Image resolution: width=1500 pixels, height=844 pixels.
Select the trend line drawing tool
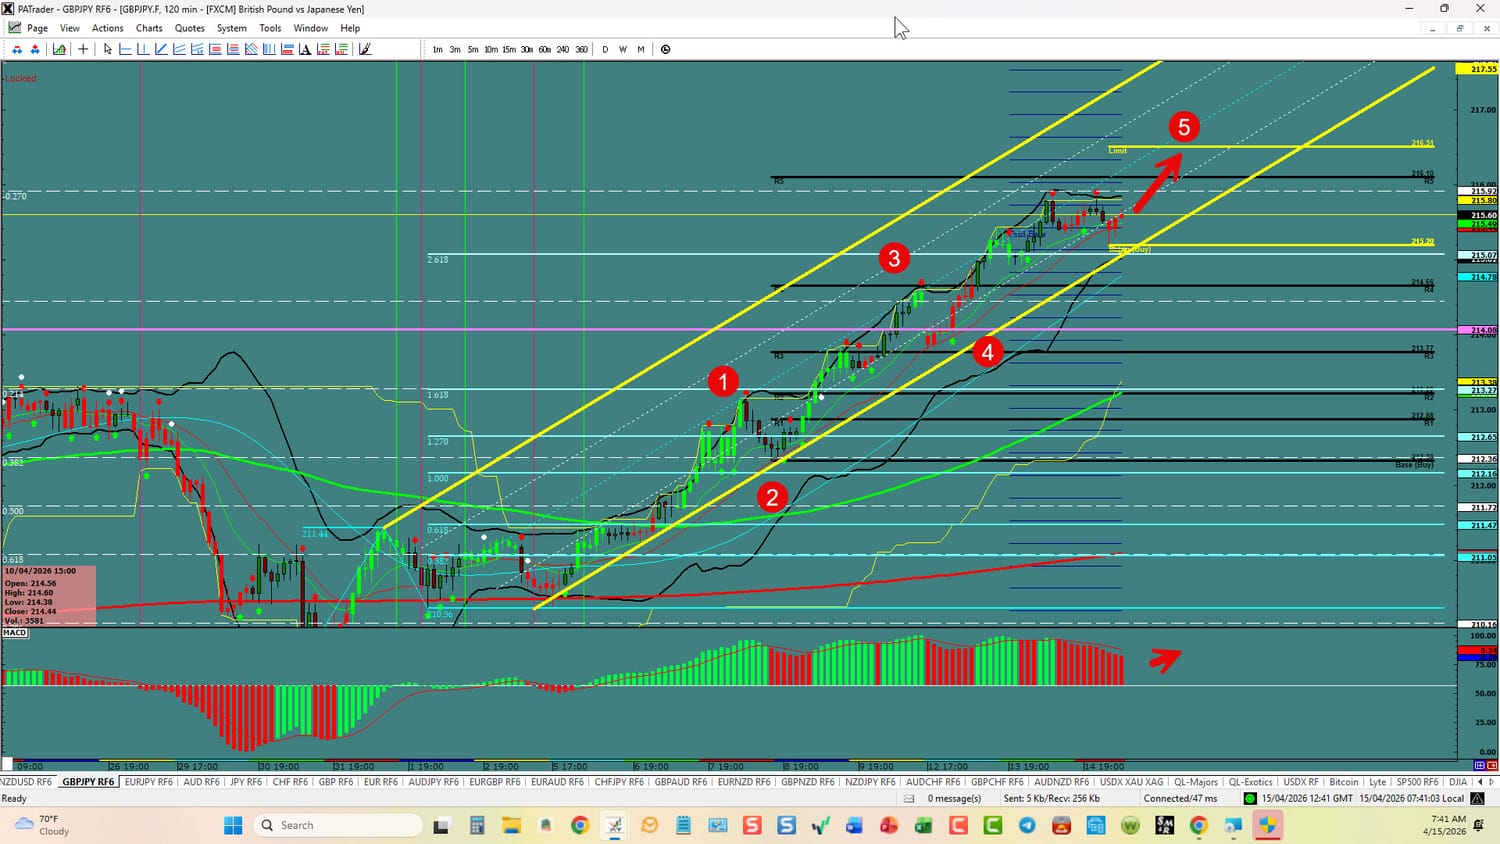[161, 49]
